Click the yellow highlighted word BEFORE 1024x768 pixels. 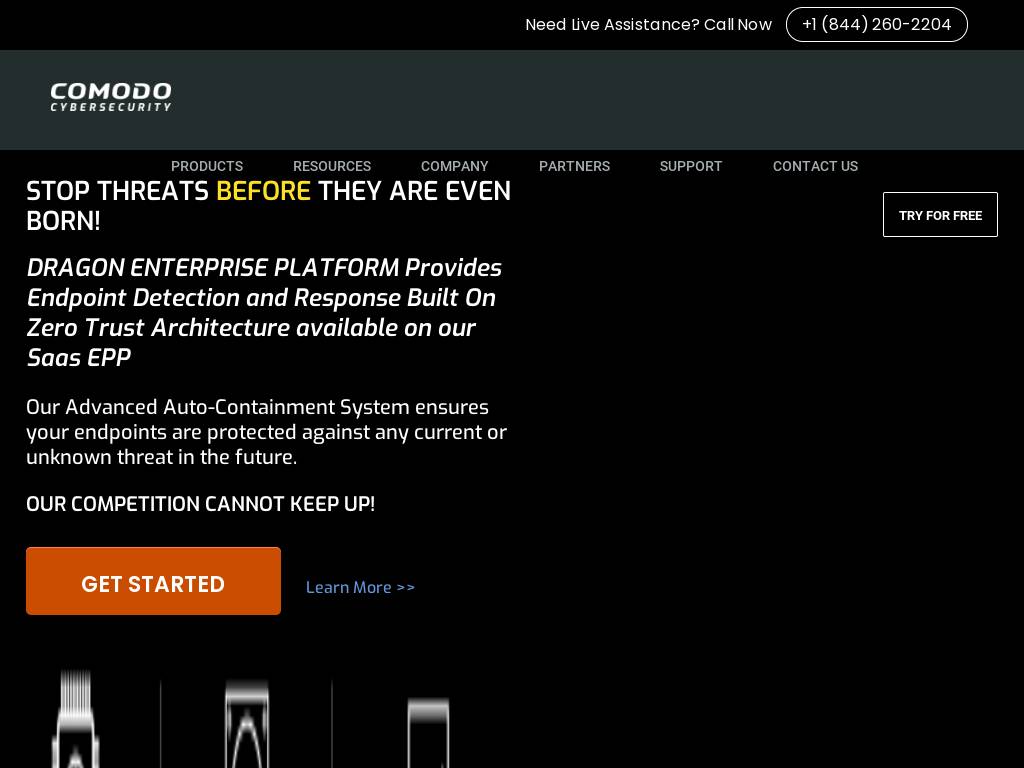click(x=263, y=191)
